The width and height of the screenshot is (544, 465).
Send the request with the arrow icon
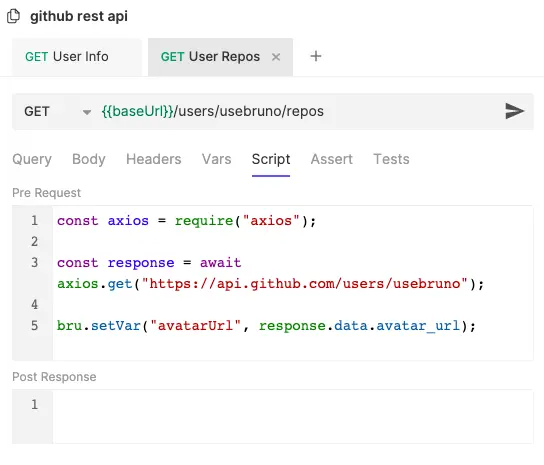coord(514,111)
